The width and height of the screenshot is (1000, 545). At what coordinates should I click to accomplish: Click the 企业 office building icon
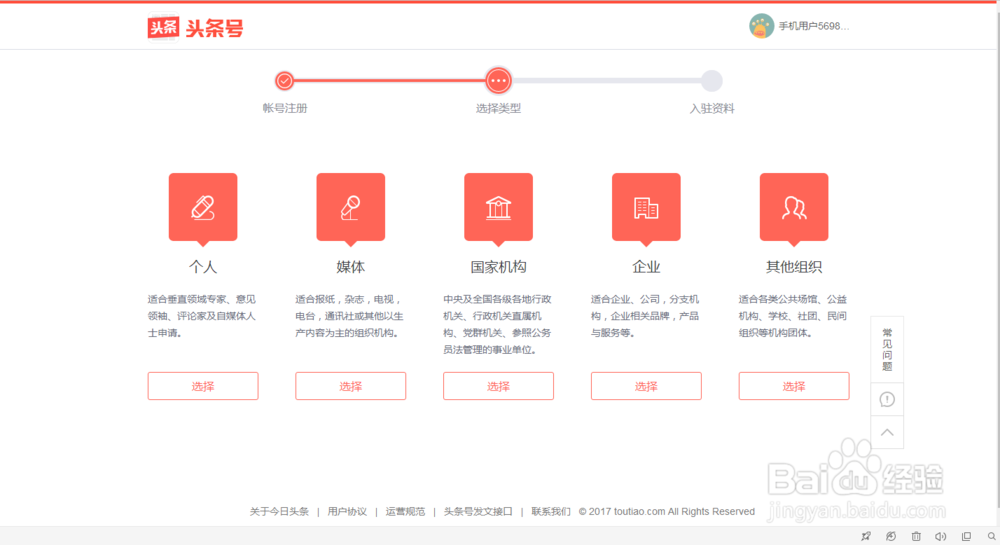point(646,208)
